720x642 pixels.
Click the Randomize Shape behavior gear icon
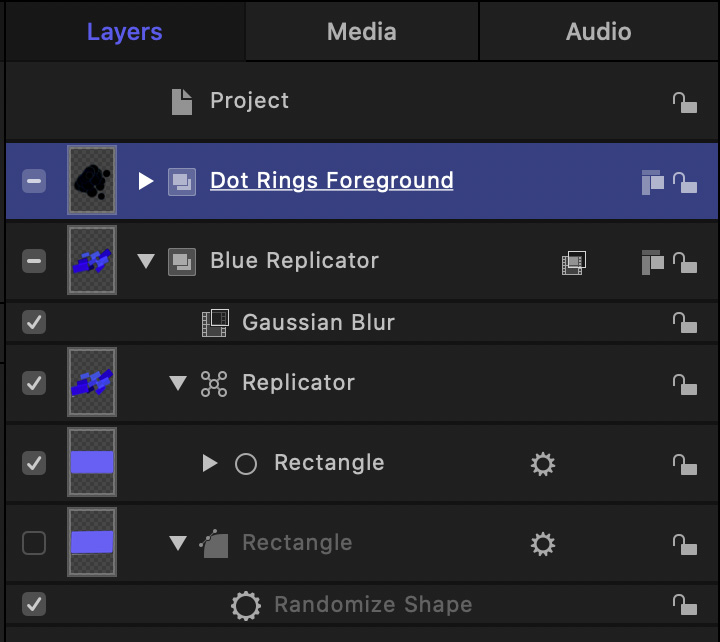tap(246, 606)
